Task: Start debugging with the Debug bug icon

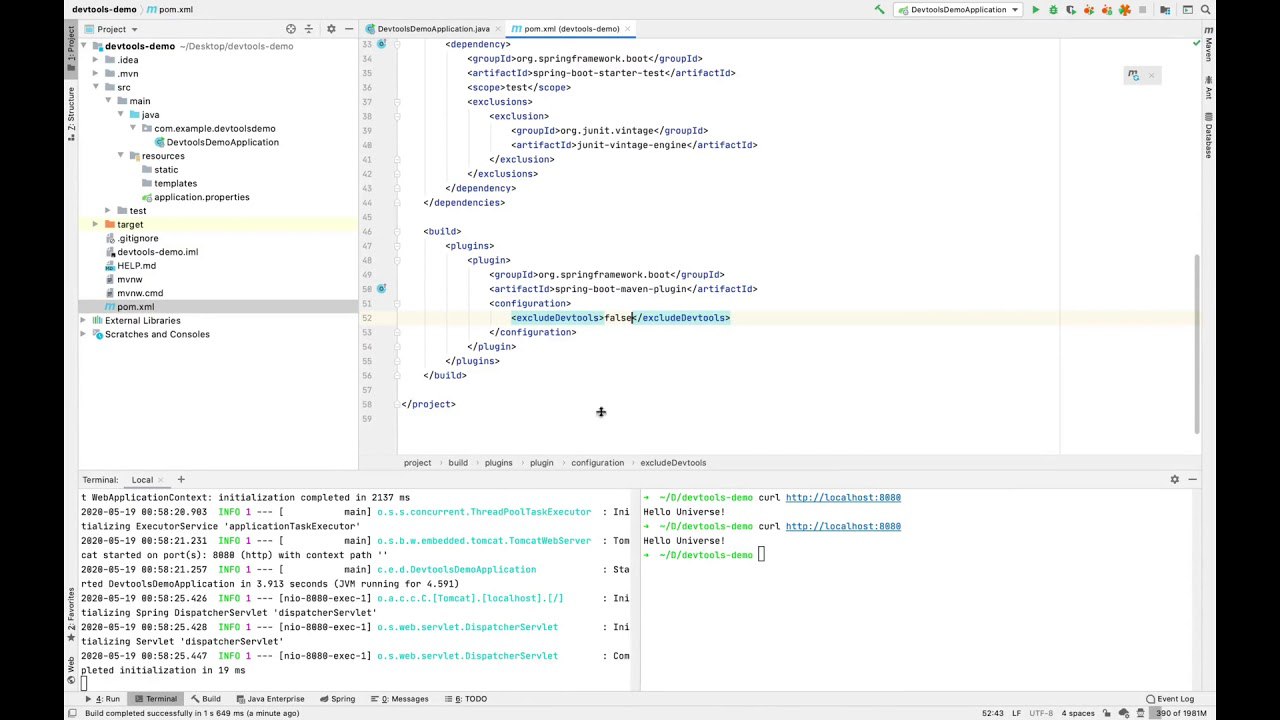Action: coord(1053,10)
